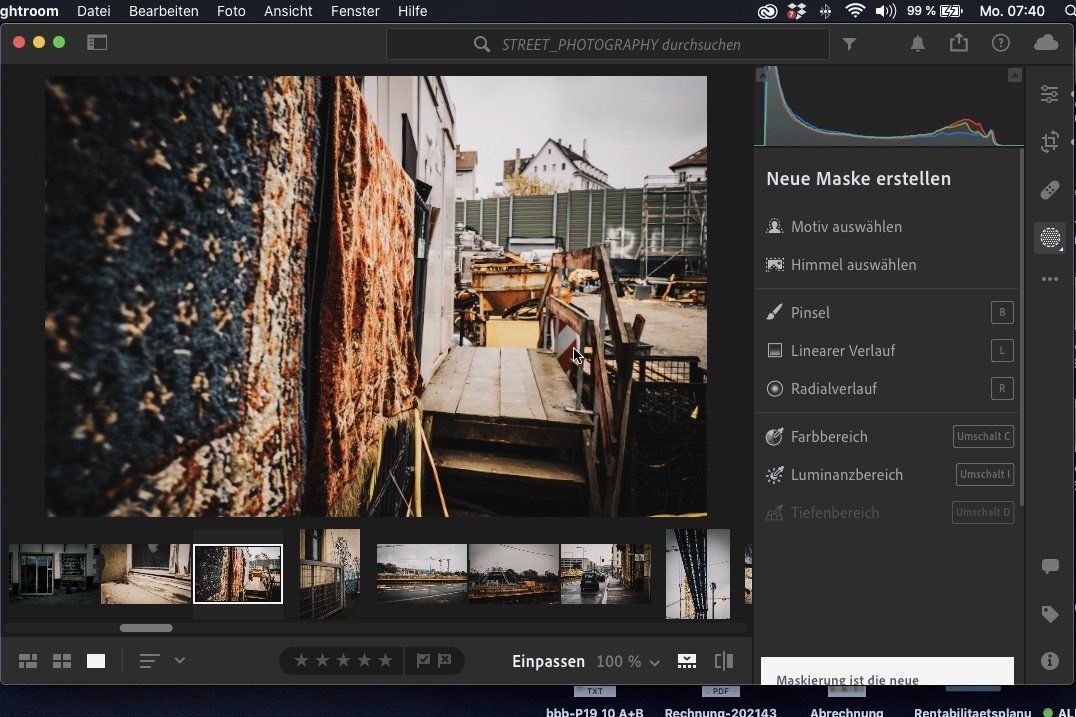Open the notifications bell

(x=917, y=43)
